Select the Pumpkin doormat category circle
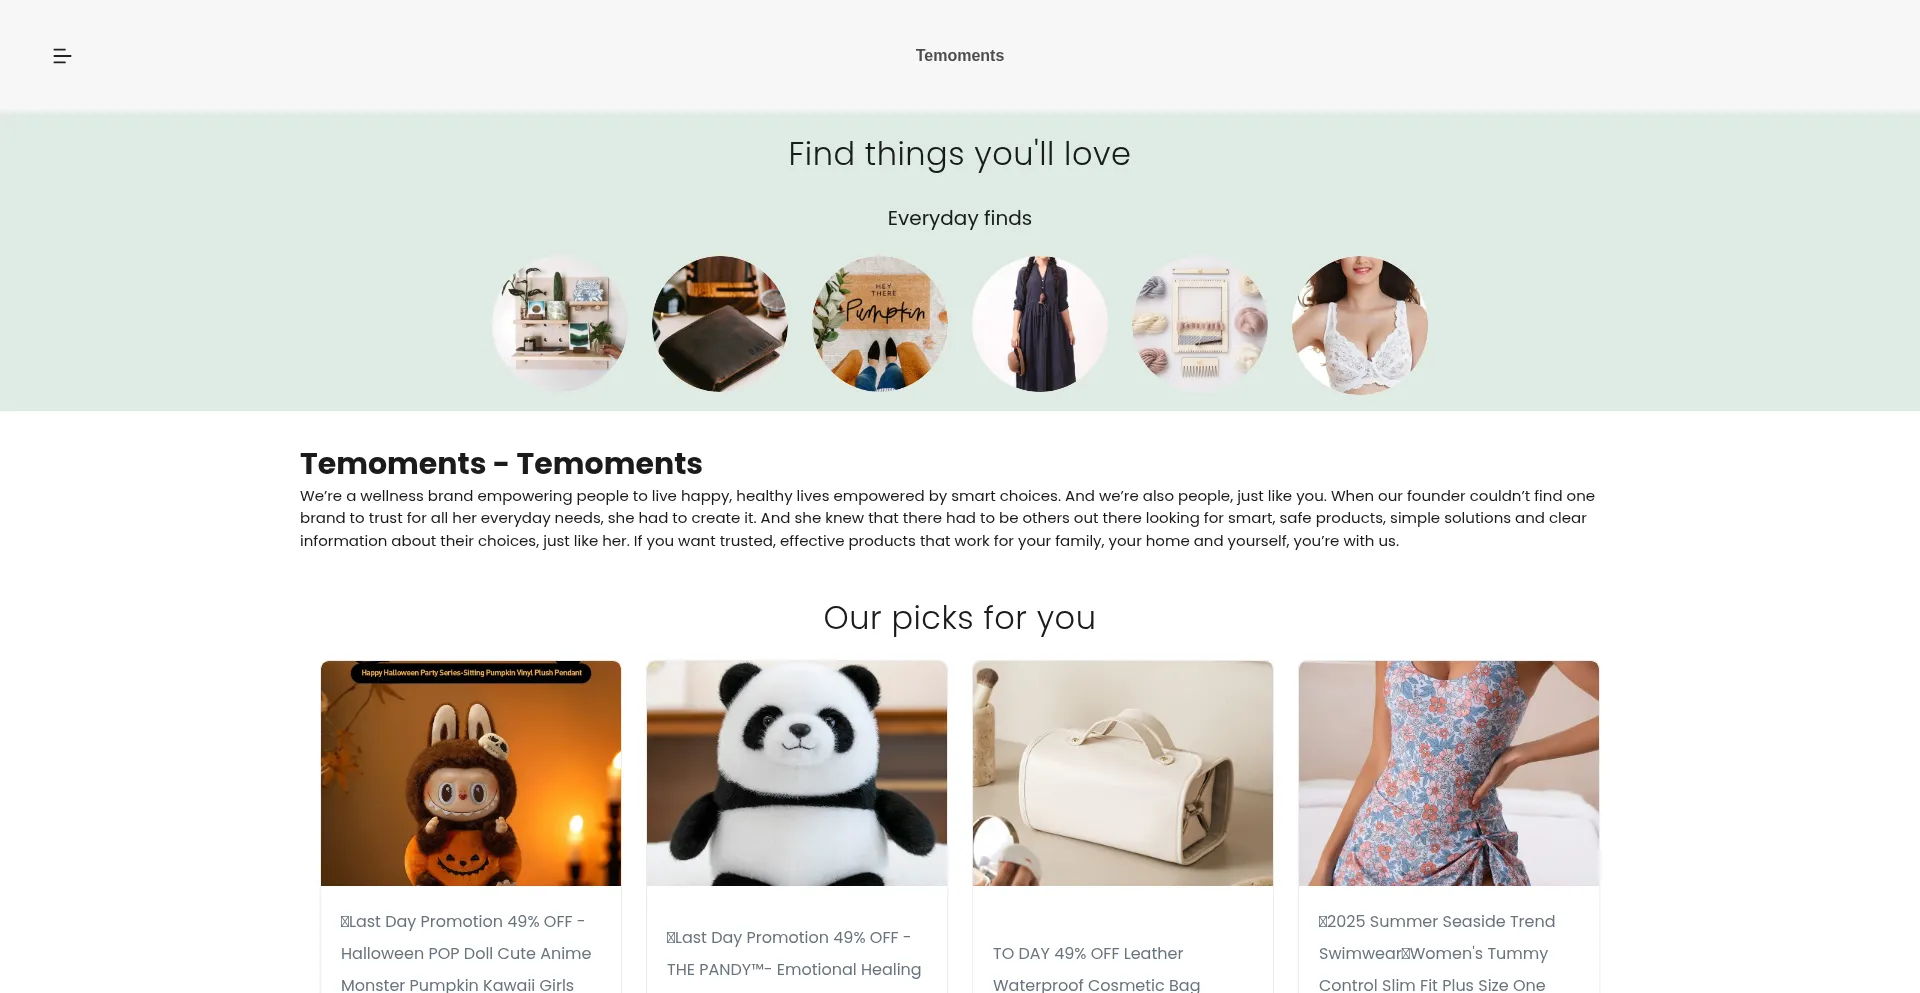This screenshot has width=1920, height=993. click(880, 324)
